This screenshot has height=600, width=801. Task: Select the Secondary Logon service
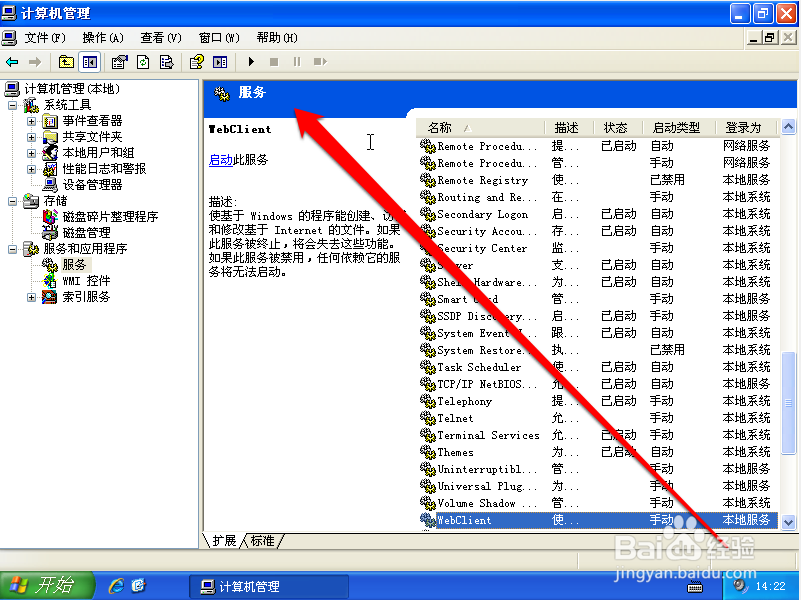pos(599,214)
